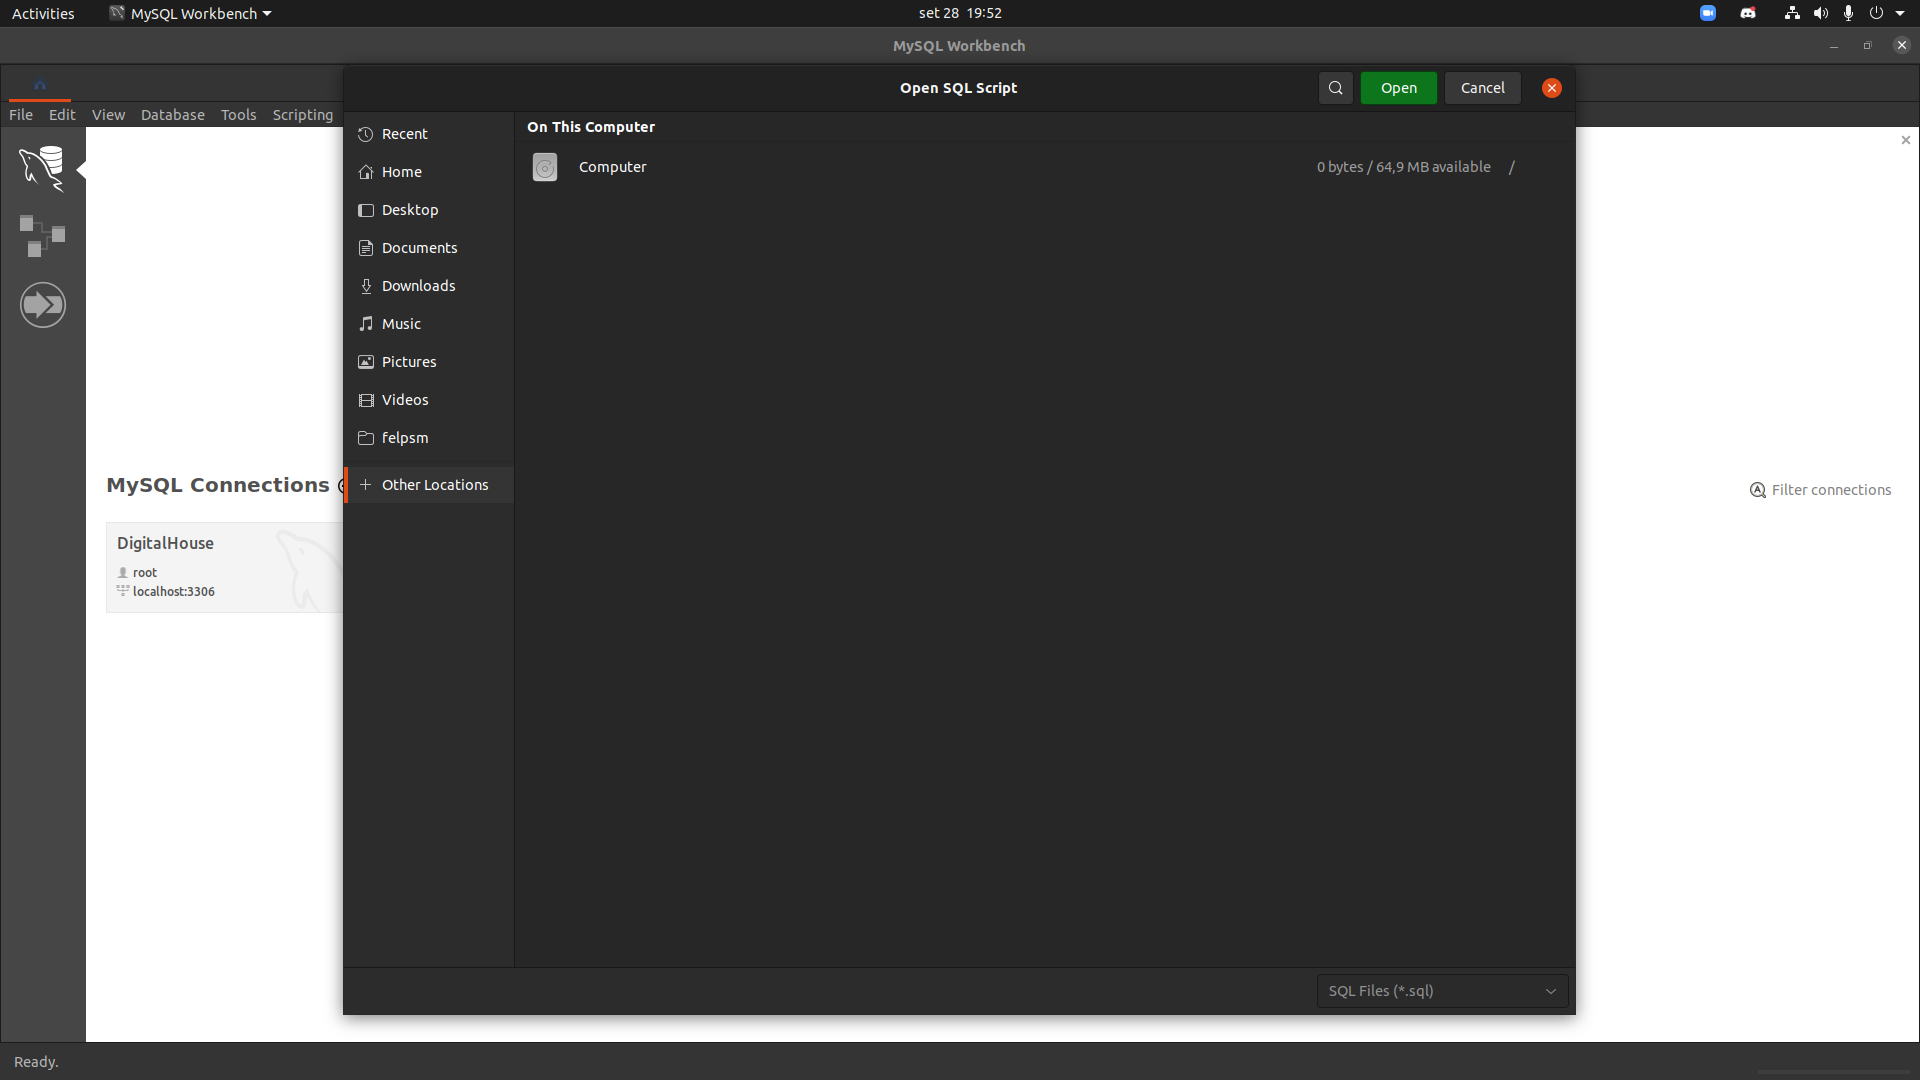Click the Desktop icon in sidebar

pos(366,210)
